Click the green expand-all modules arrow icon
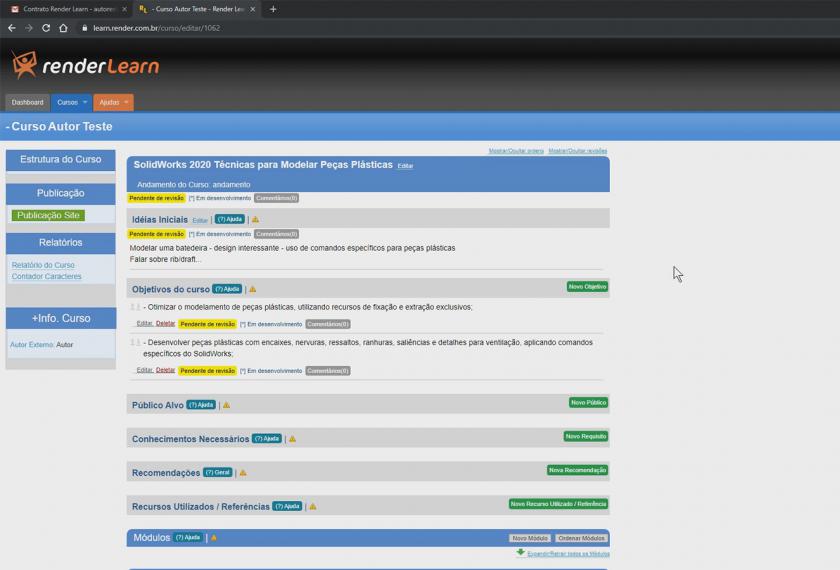 tap(520, 552)
